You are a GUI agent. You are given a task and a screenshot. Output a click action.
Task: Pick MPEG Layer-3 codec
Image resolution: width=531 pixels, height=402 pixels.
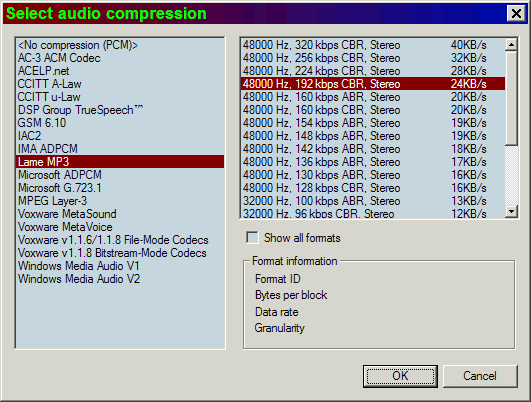120,201
